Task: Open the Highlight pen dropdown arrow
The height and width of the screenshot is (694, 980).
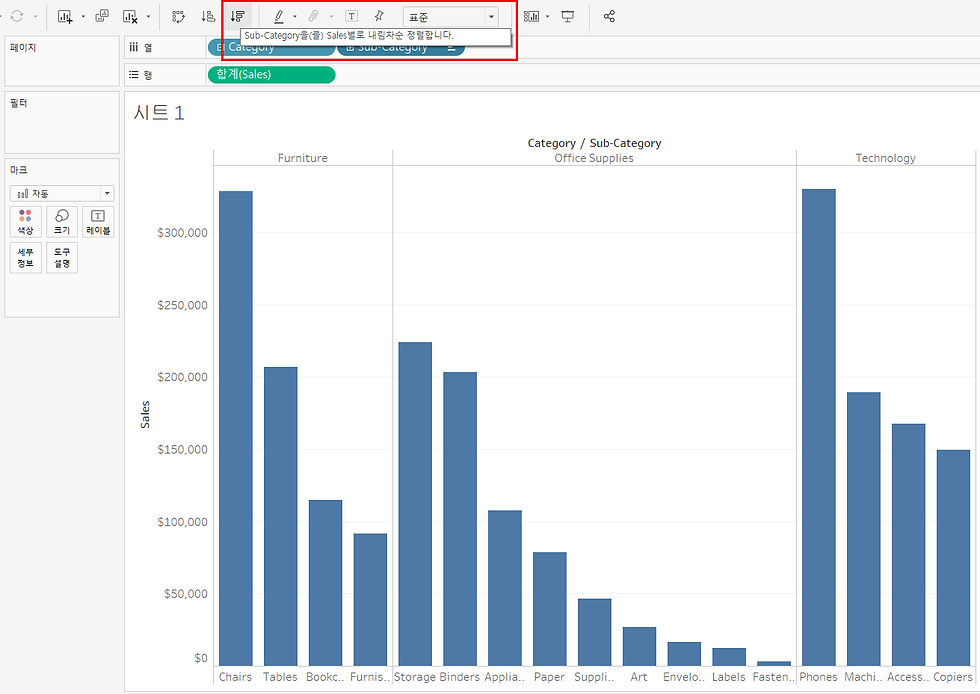Action: [295, 16]
